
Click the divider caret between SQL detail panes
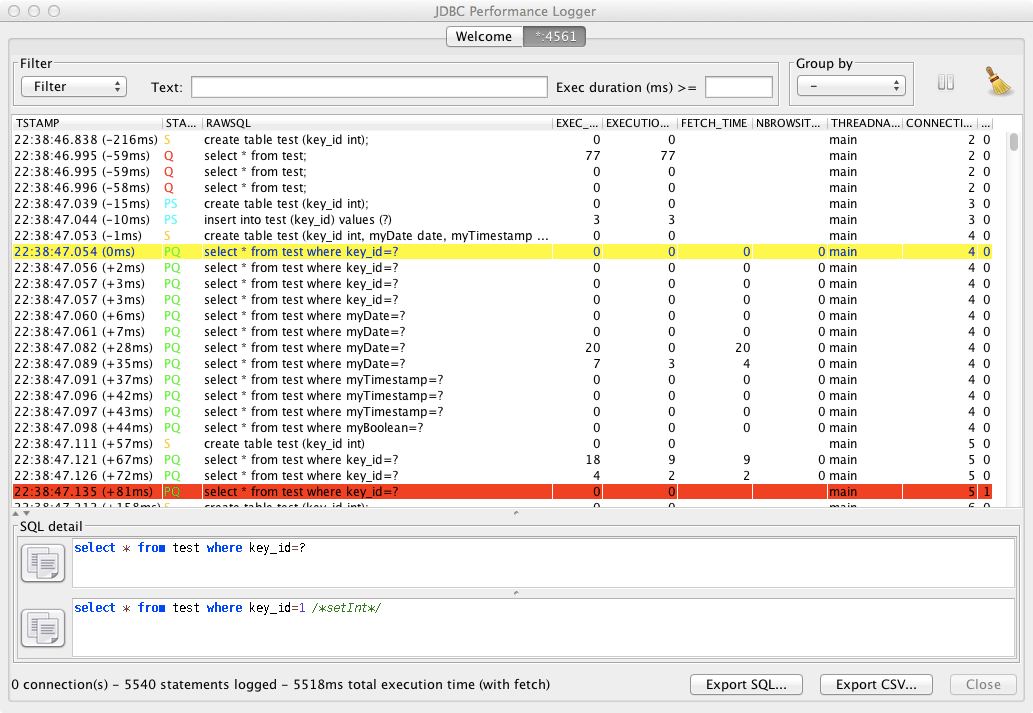pos(516,593)
